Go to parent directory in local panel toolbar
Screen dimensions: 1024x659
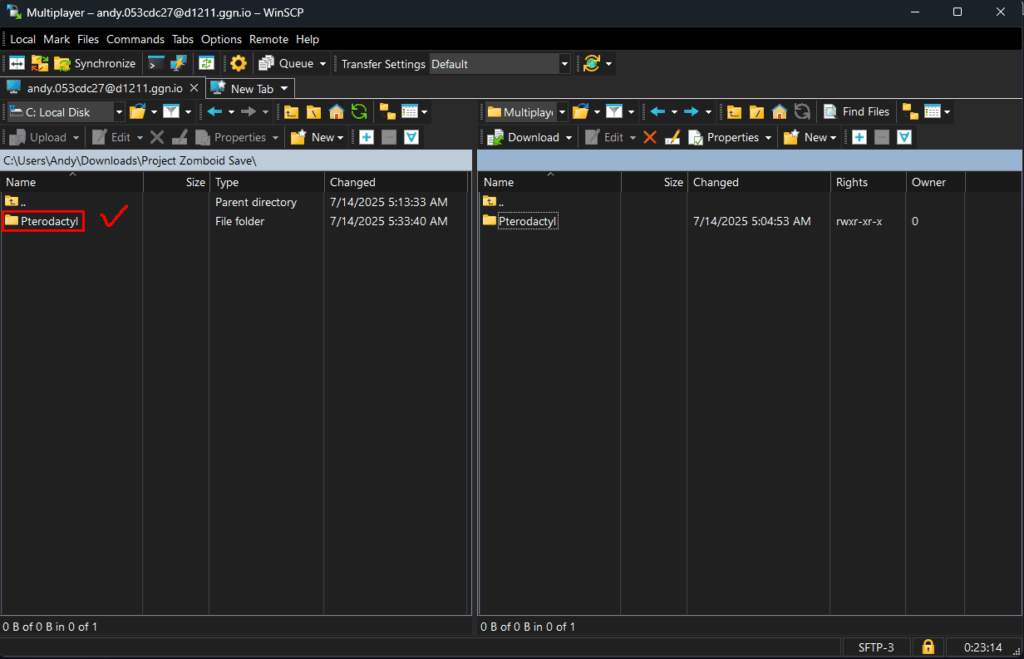[291, 112]
